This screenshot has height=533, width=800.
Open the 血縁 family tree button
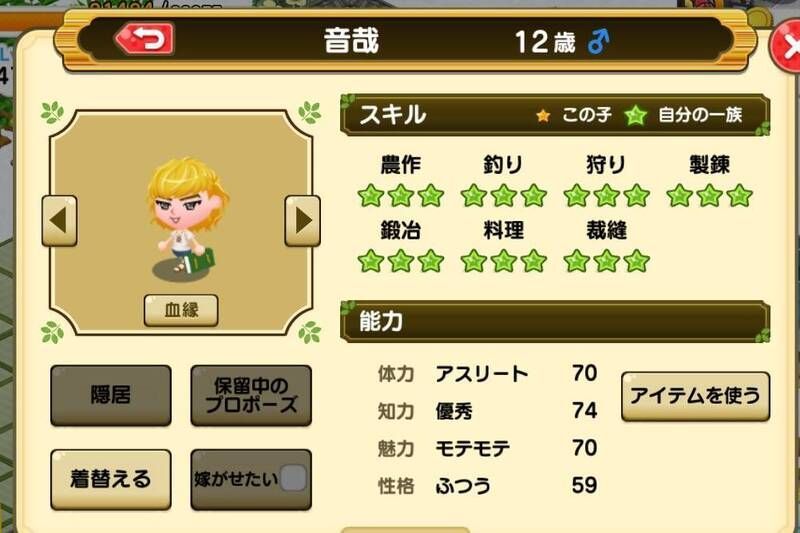(181, 310)
